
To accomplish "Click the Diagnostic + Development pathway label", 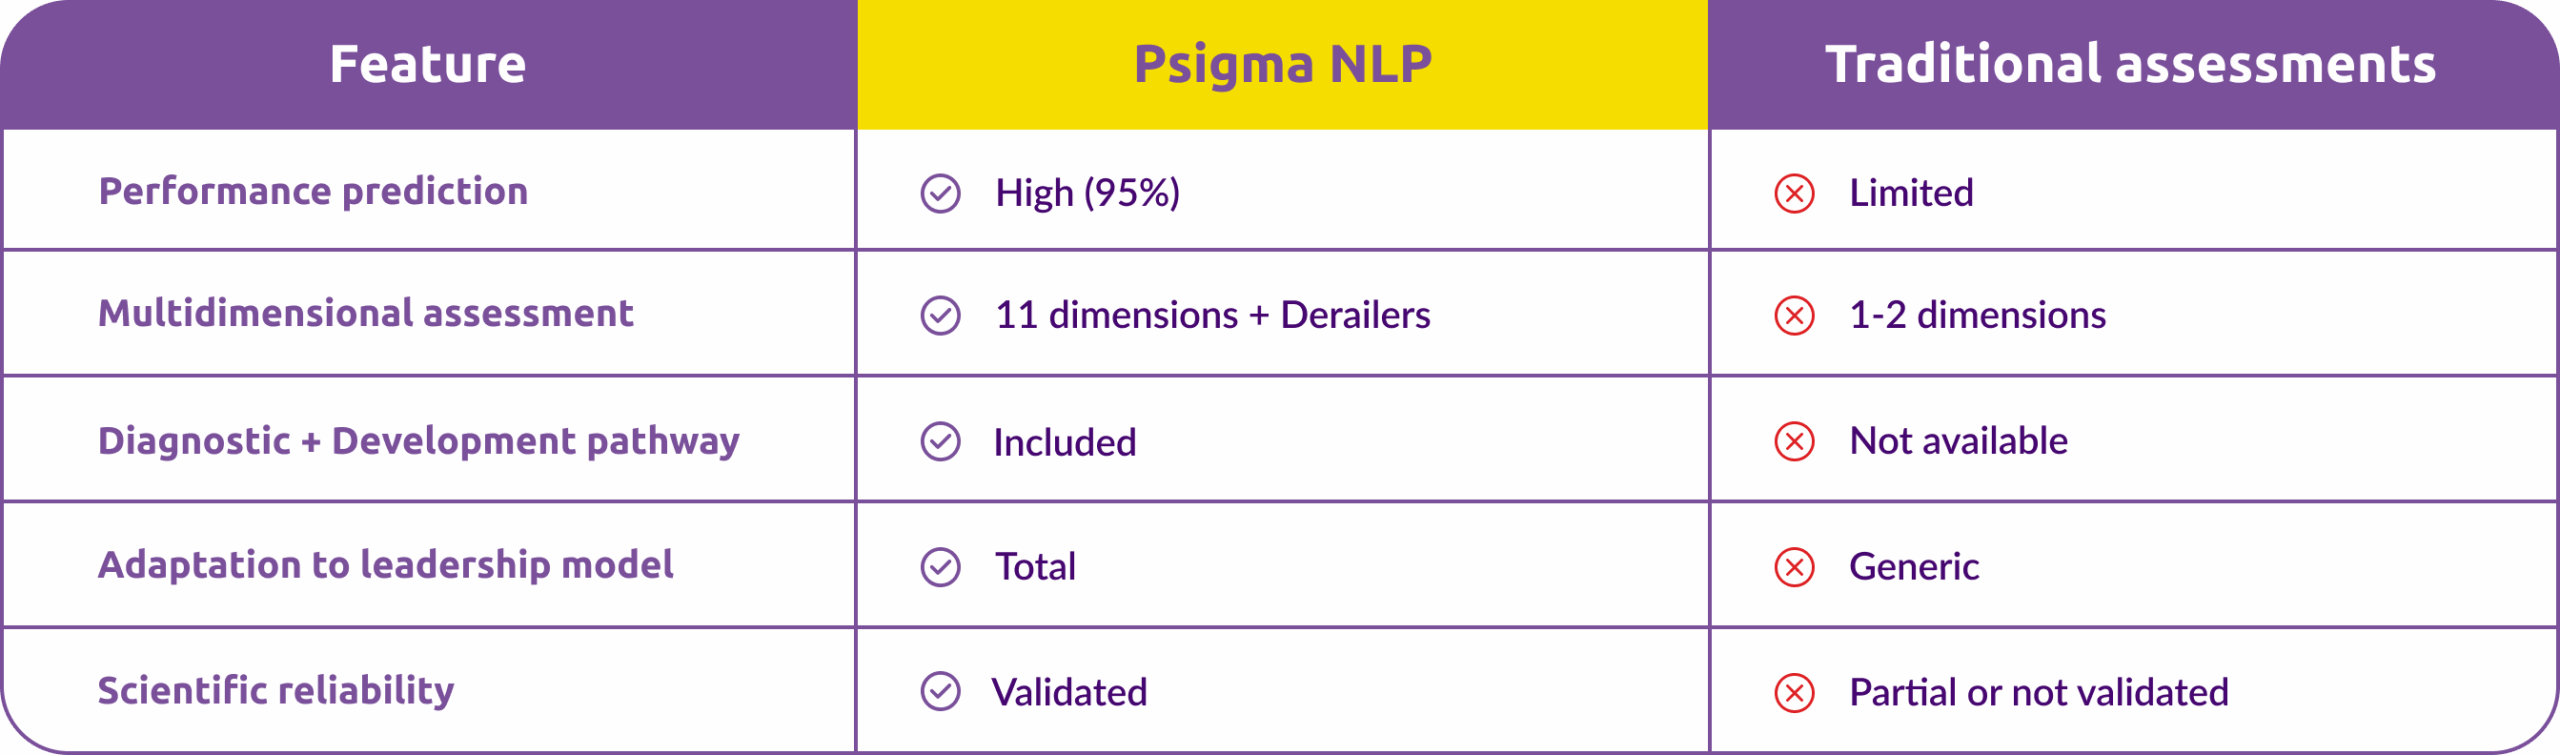I will [x=418, y=440].
